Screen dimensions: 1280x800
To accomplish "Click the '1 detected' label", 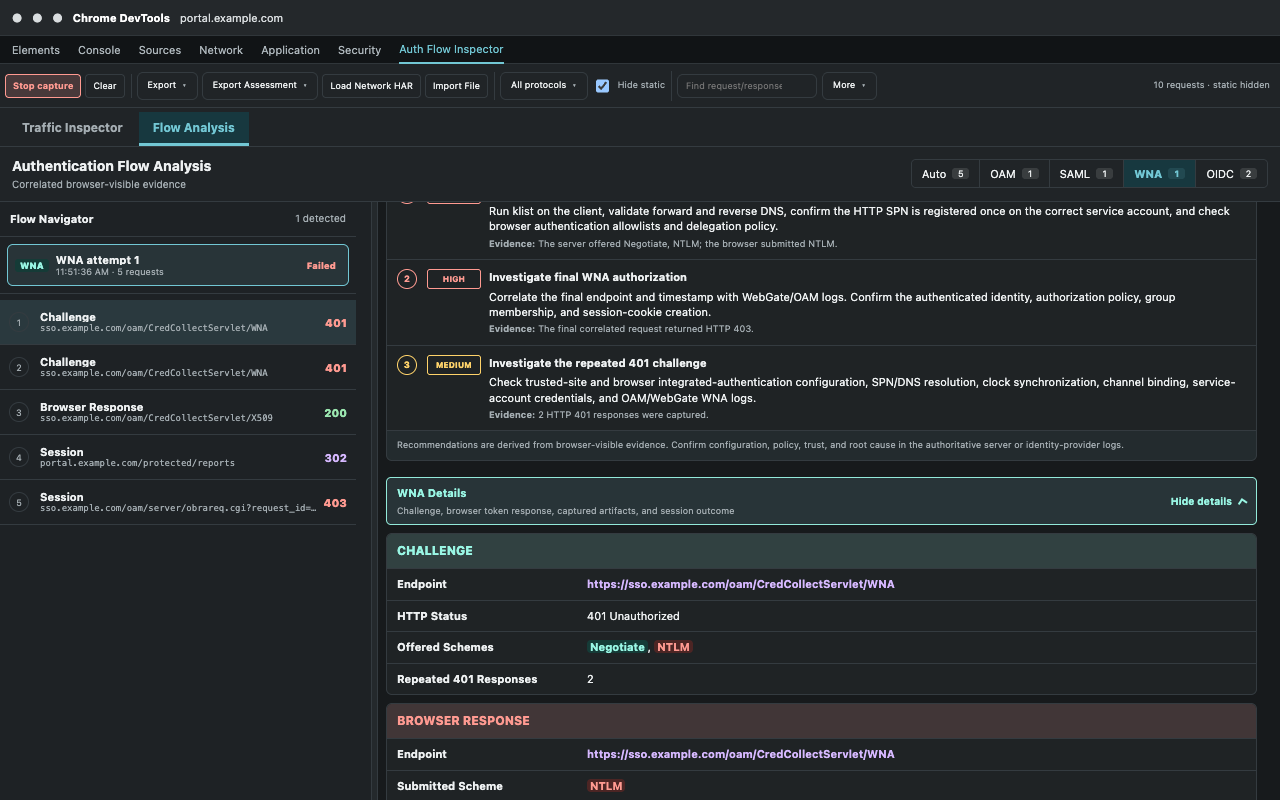I will click(x=320, y=218).
